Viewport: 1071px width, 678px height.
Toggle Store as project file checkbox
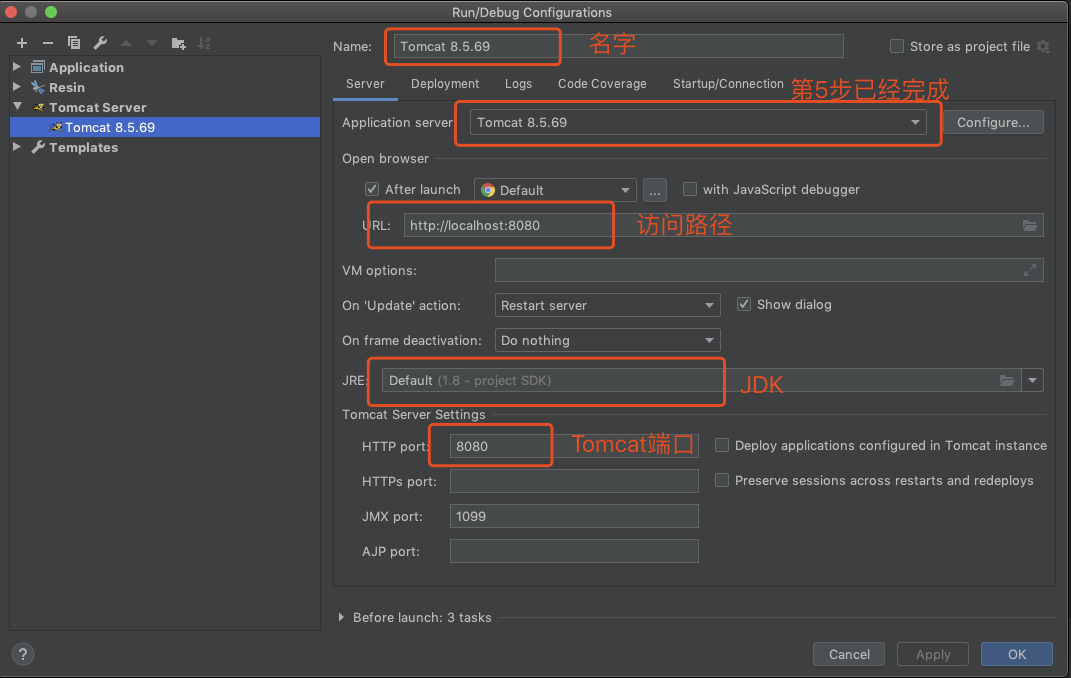[897, 46]
